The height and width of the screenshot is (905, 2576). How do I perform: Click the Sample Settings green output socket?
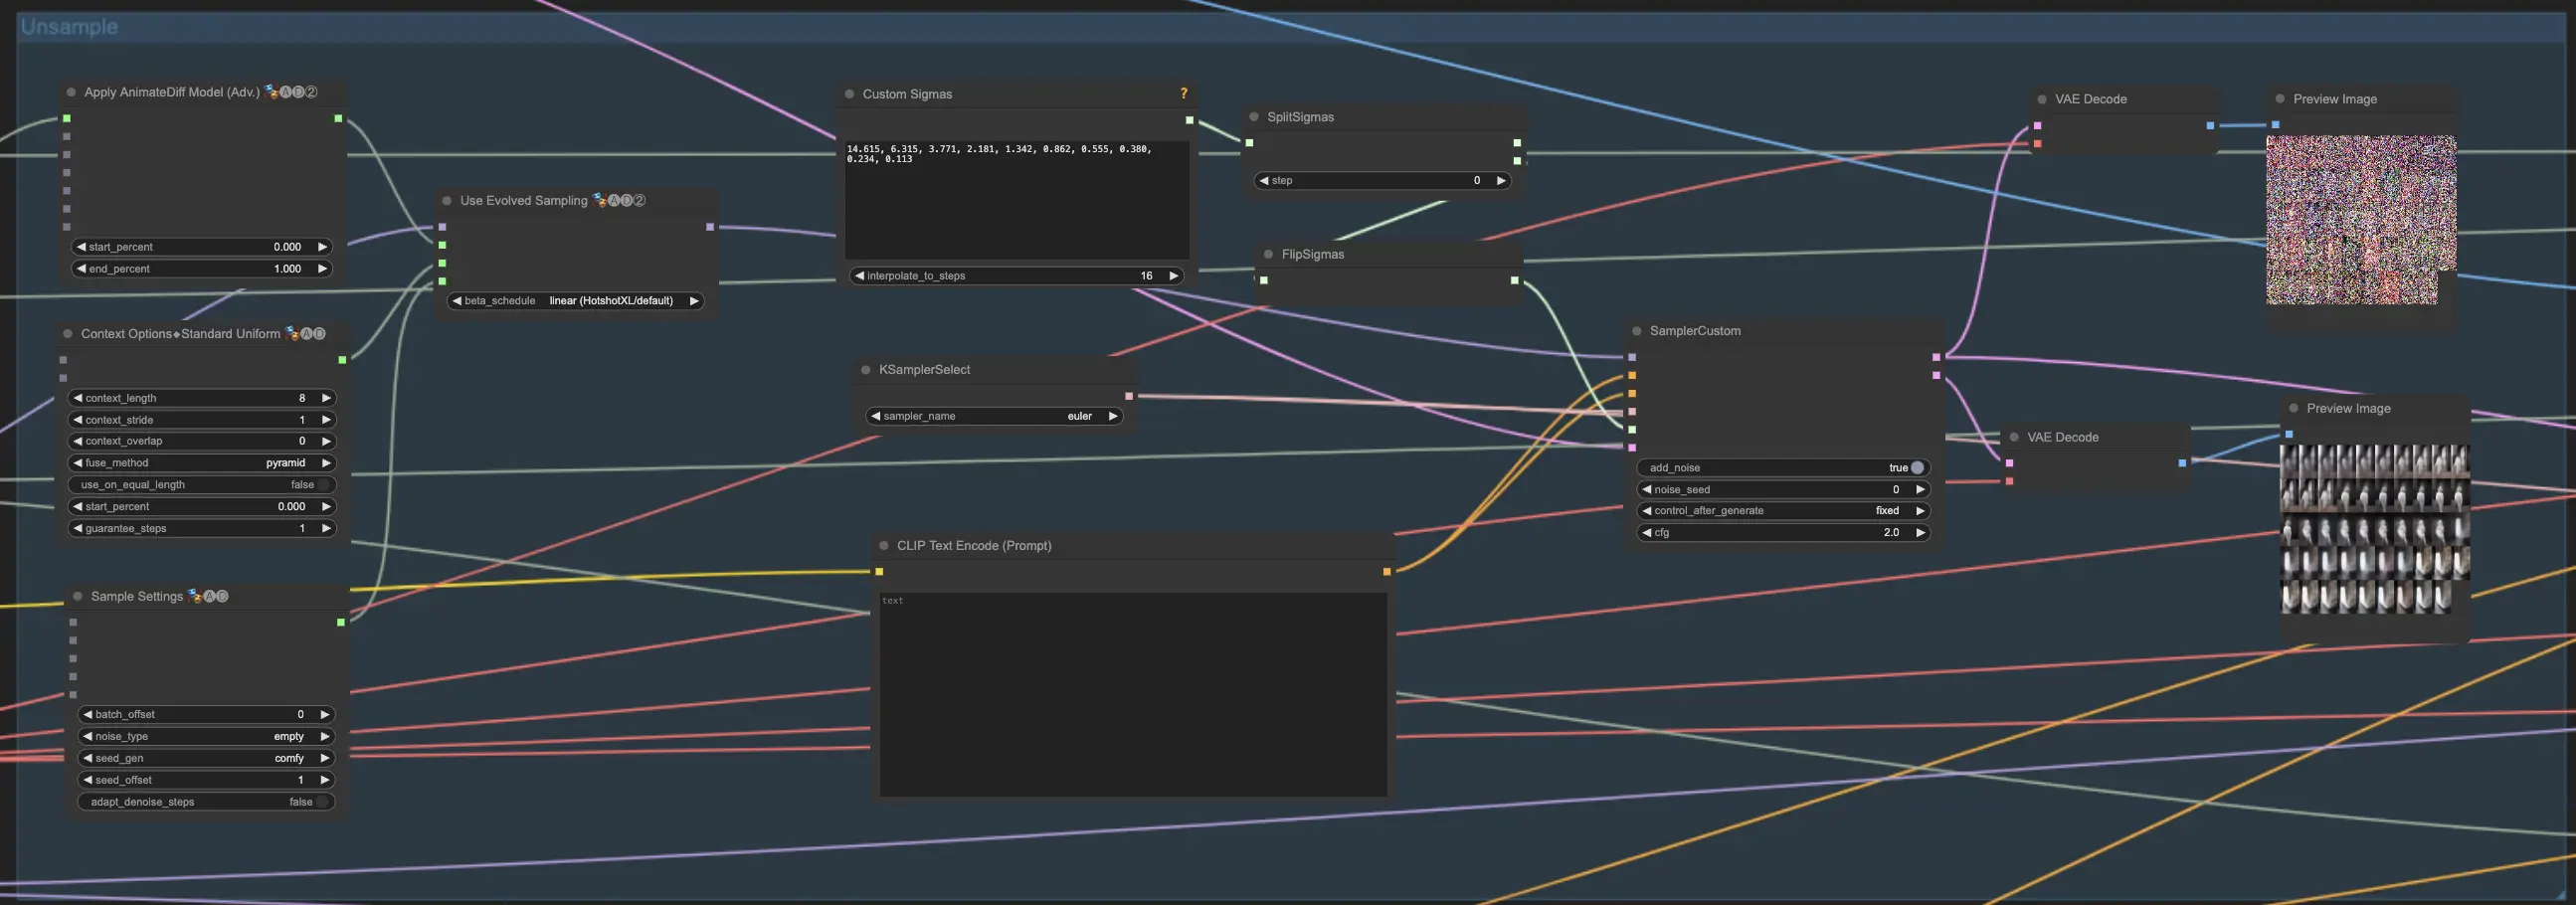tap(341, 623)
